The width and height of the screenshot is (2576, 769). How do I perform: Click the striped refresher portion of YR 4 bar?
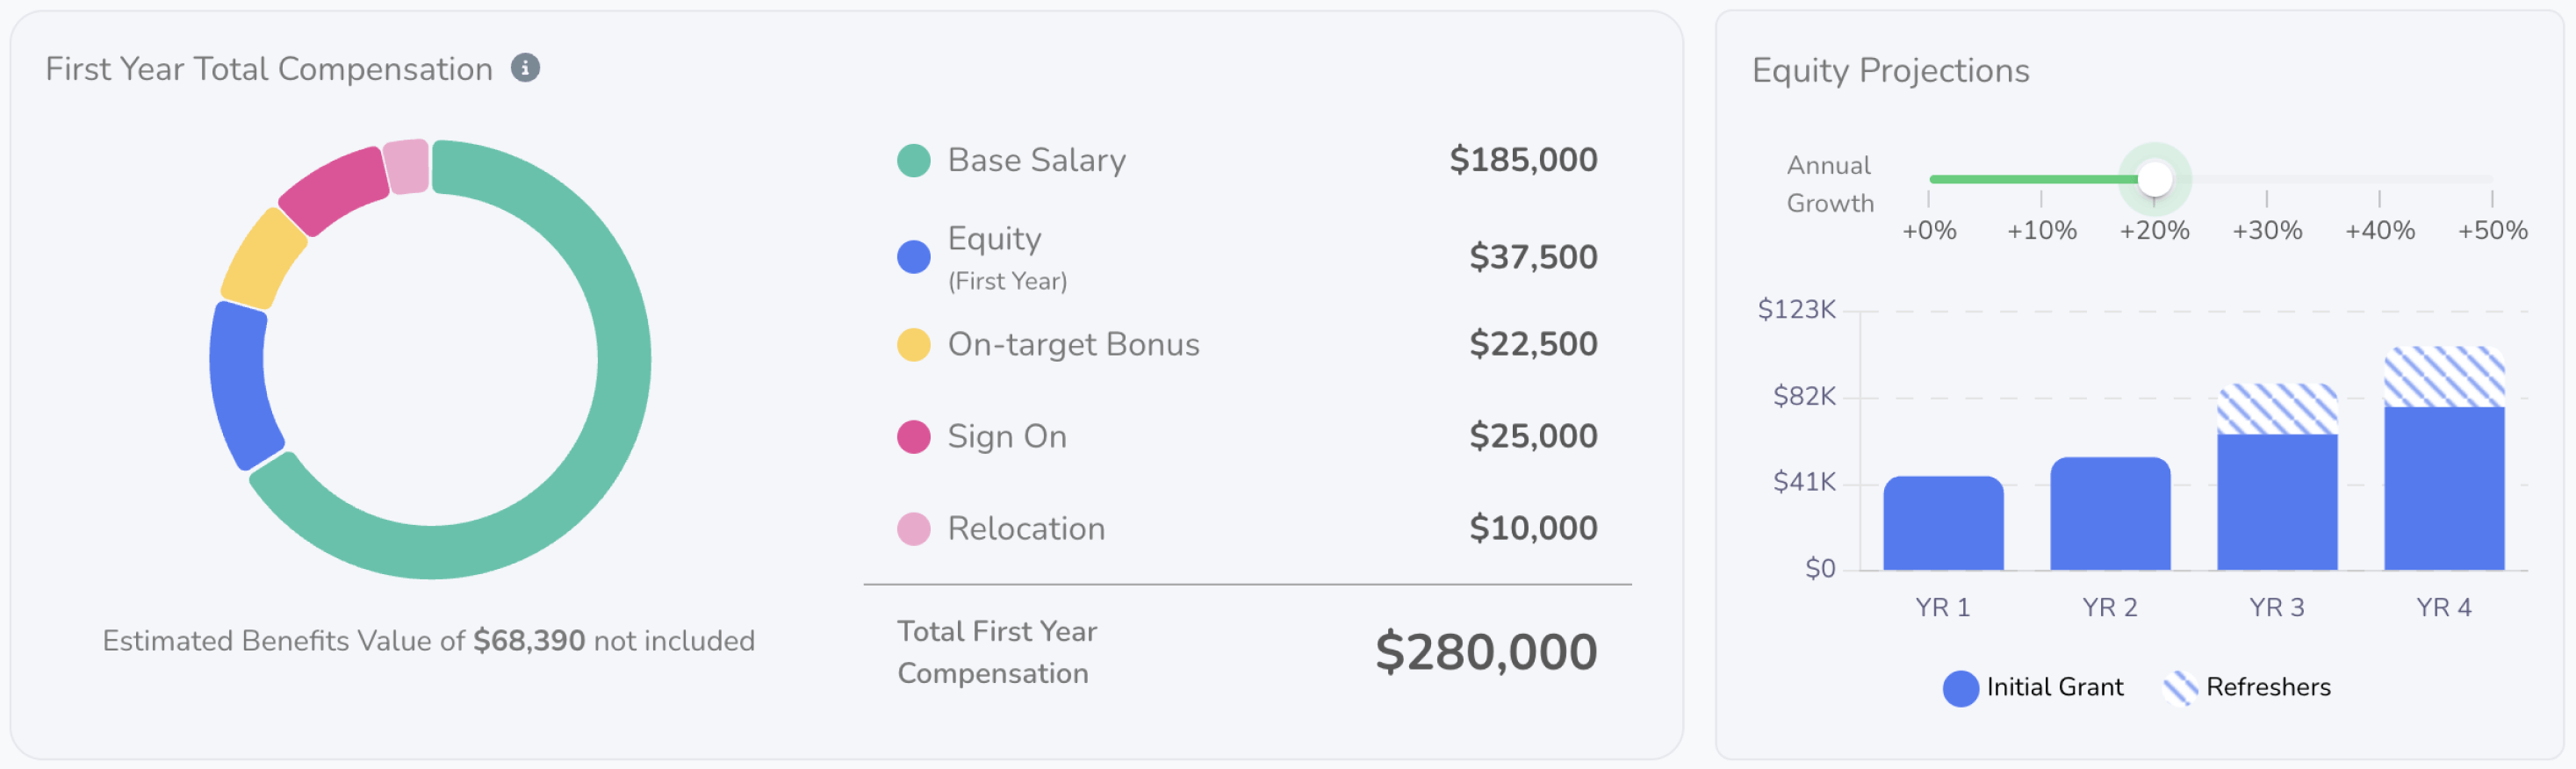tap(2444, 377)
